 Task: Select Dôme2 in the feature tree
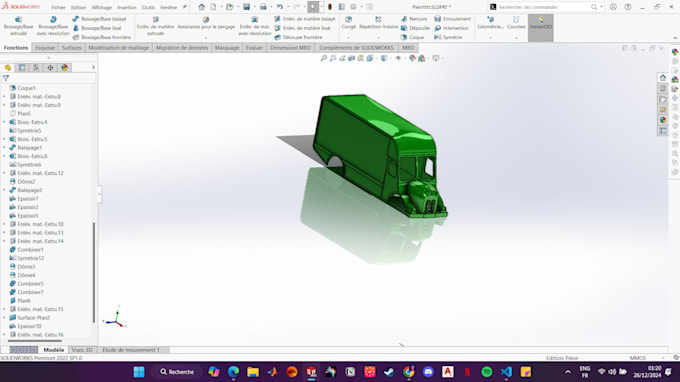pos(26,182)
